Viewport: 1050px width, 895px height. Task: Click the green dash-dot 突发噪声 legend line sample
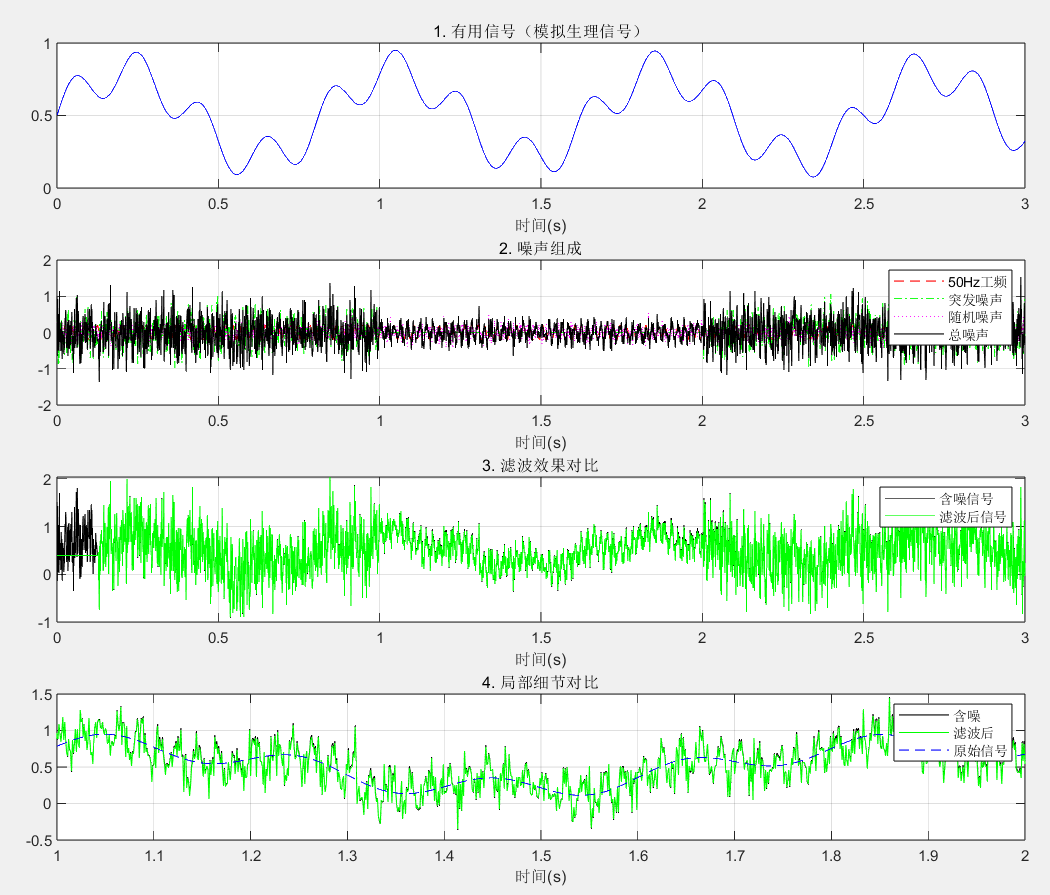918,299
